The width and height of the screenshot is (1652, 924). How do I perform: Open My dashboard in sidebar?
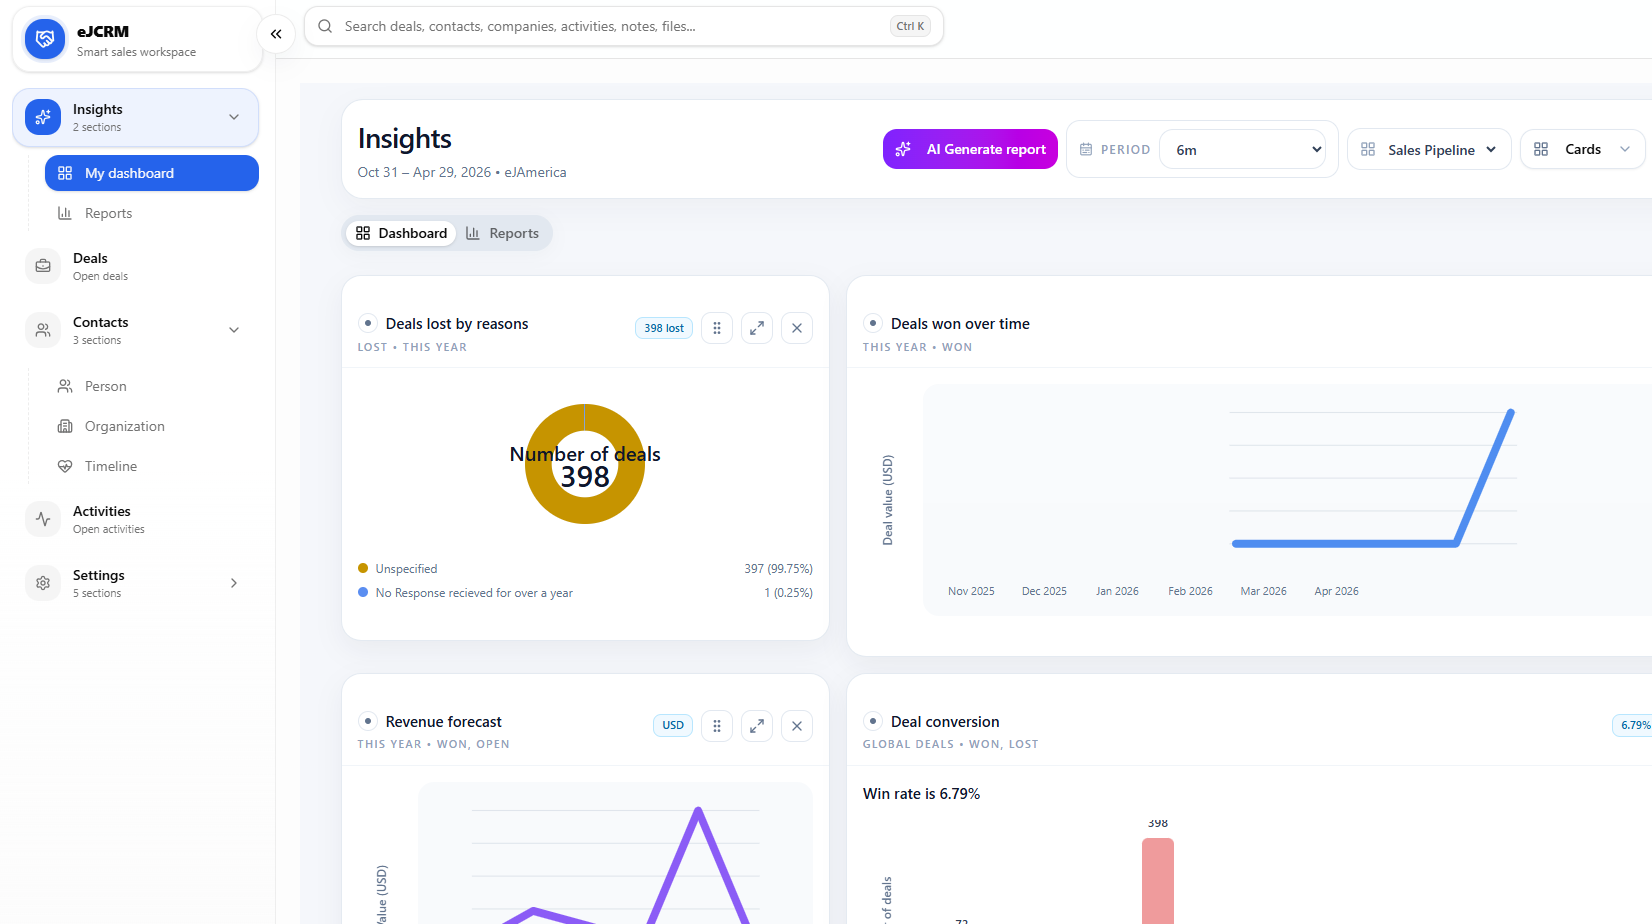coord(152,173)
